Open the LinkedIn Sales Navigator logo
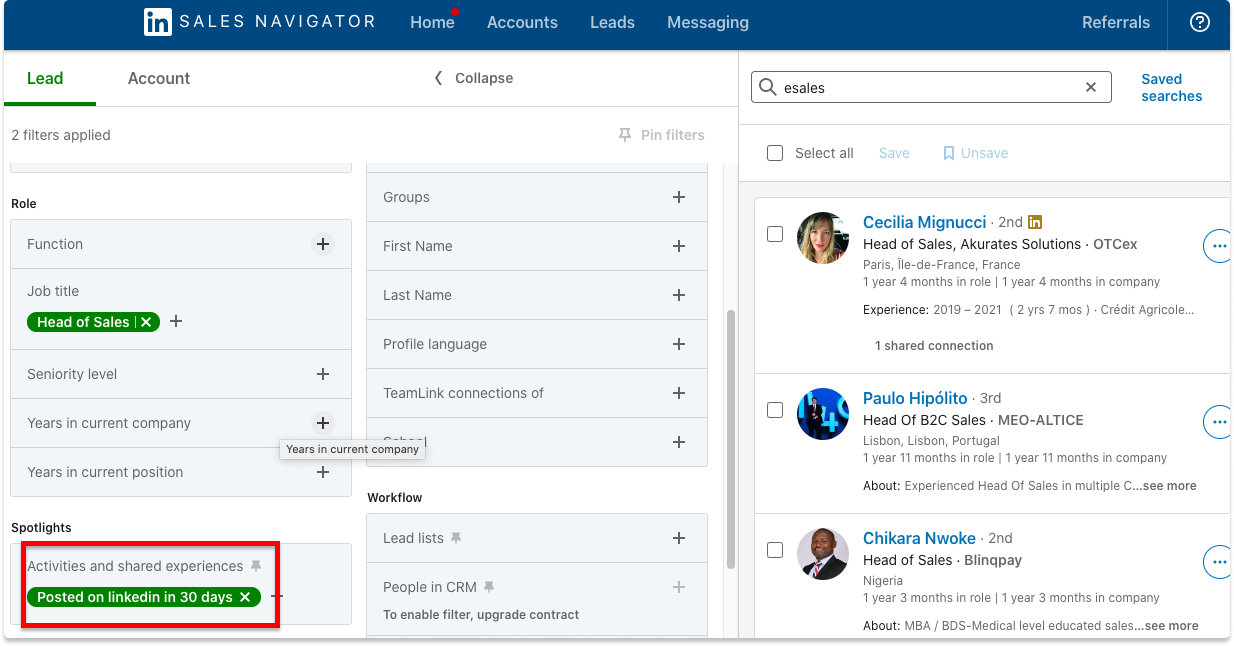The image size is (1234, 646). [x=259, y=22]
